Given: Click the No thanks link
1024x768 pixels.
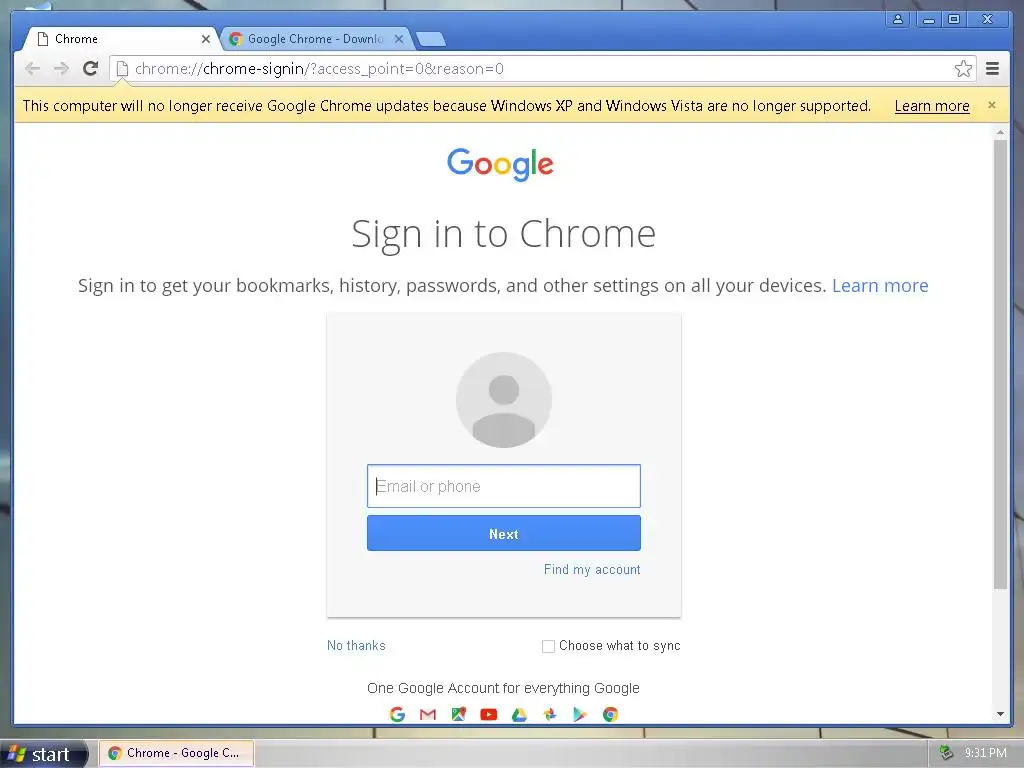Looking at the screenshot, I should [x=356, y=645].
